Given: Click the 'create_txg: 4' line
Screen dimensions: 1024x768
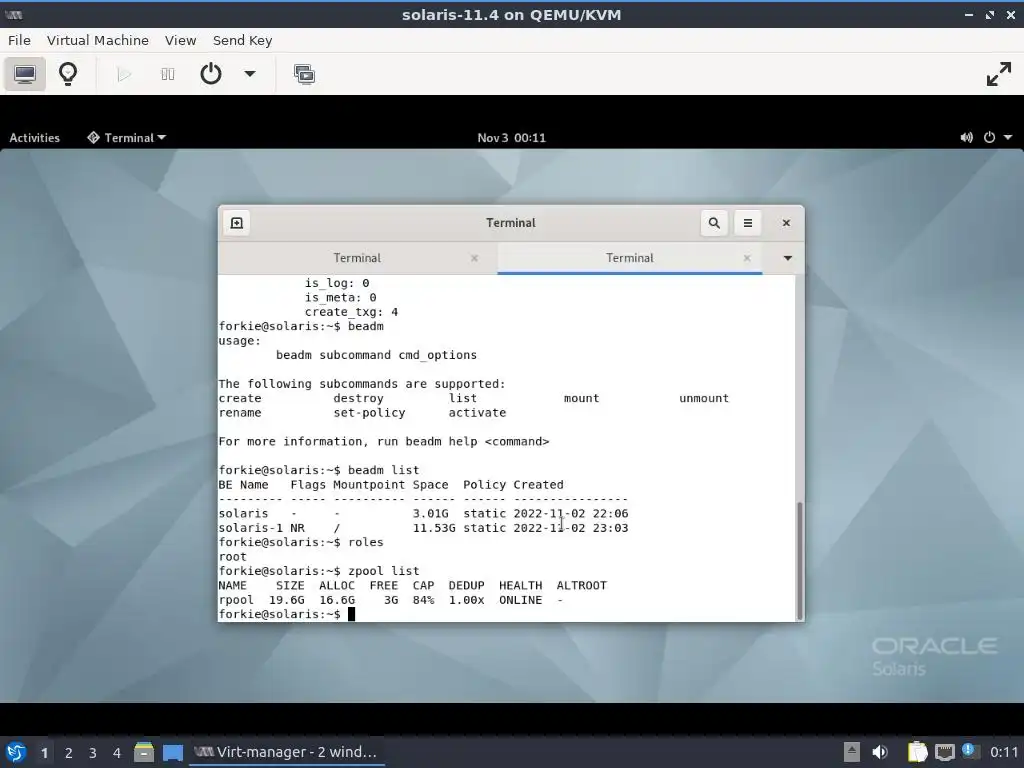Looking at the screenshot, I should pos(351,312).
